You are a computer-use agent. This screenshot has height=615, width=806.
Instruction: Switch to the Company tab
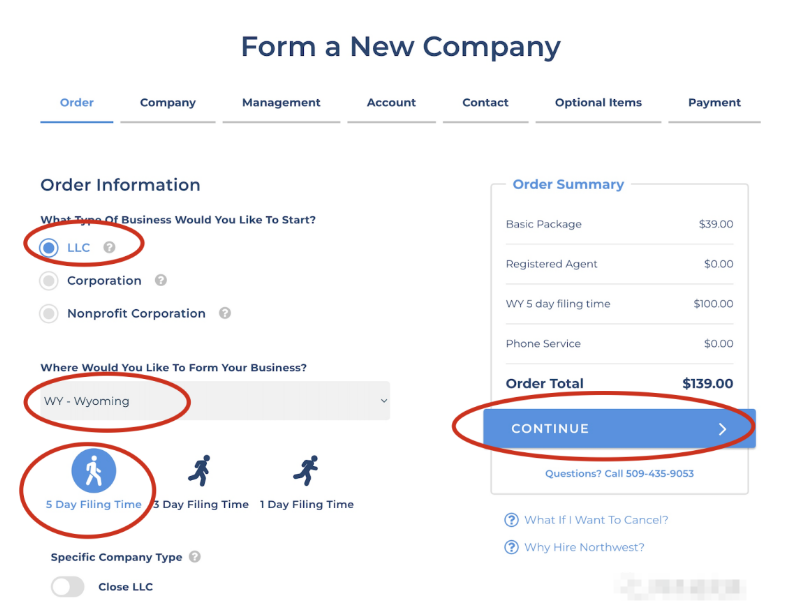(x=168, y=103)
